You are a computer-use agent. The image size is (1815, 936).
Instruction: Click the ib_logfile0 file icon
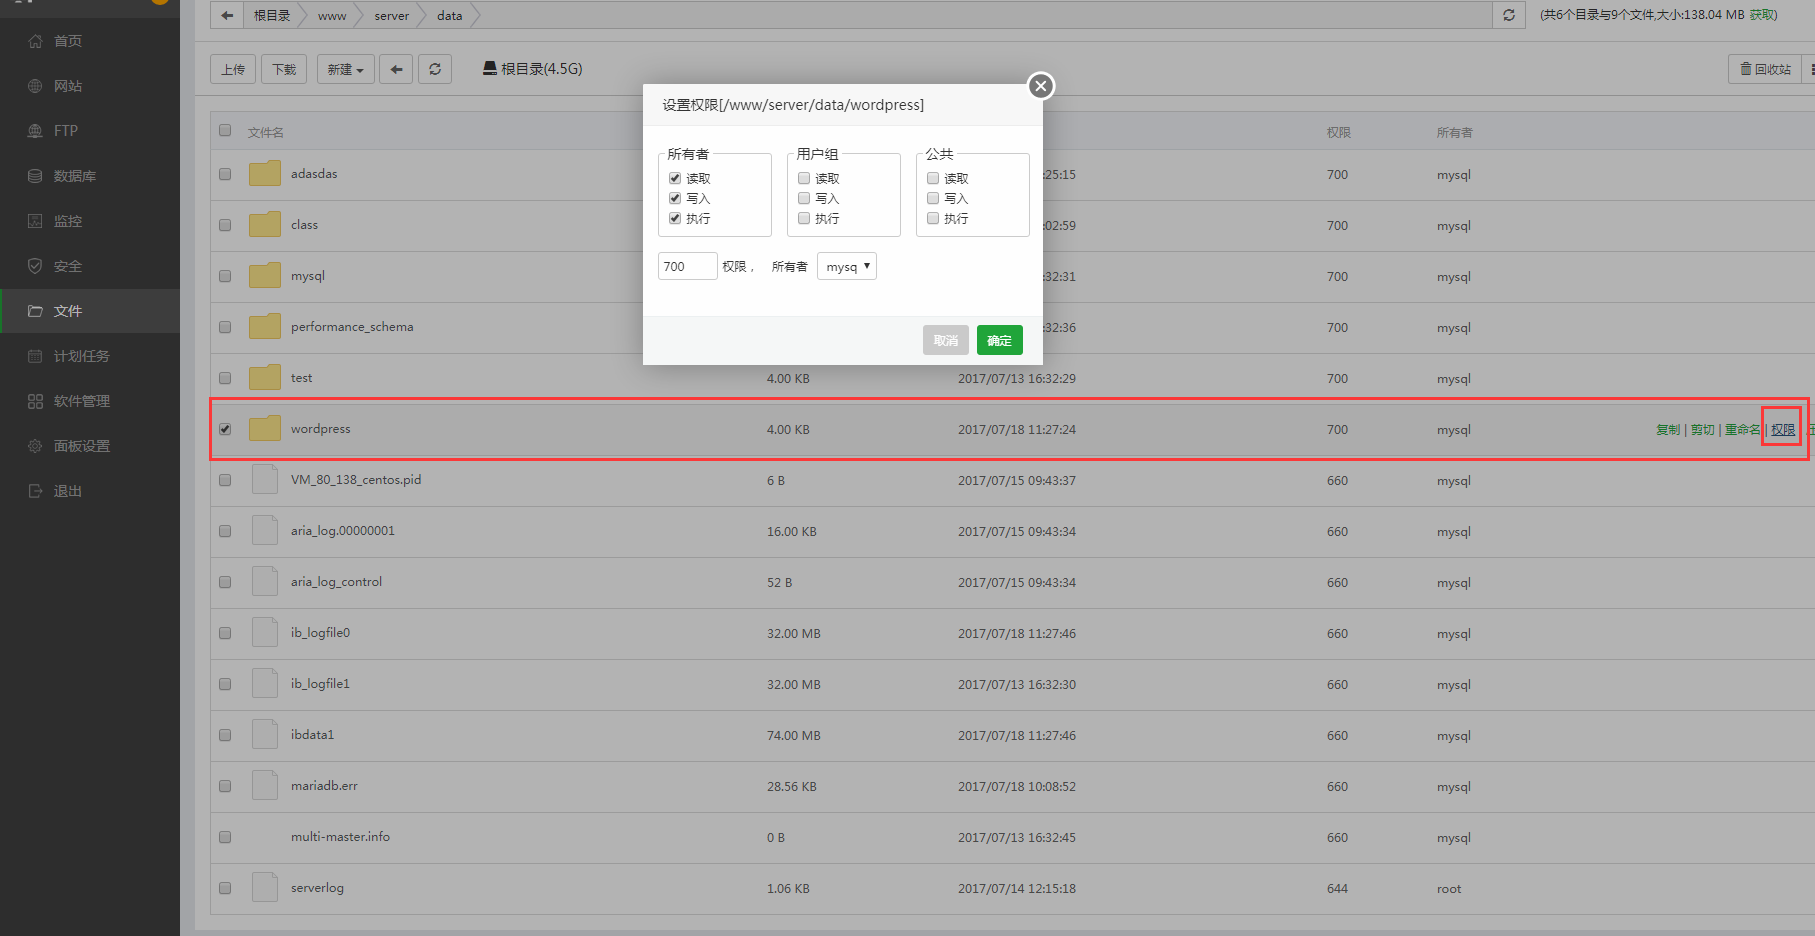[265, 633]
